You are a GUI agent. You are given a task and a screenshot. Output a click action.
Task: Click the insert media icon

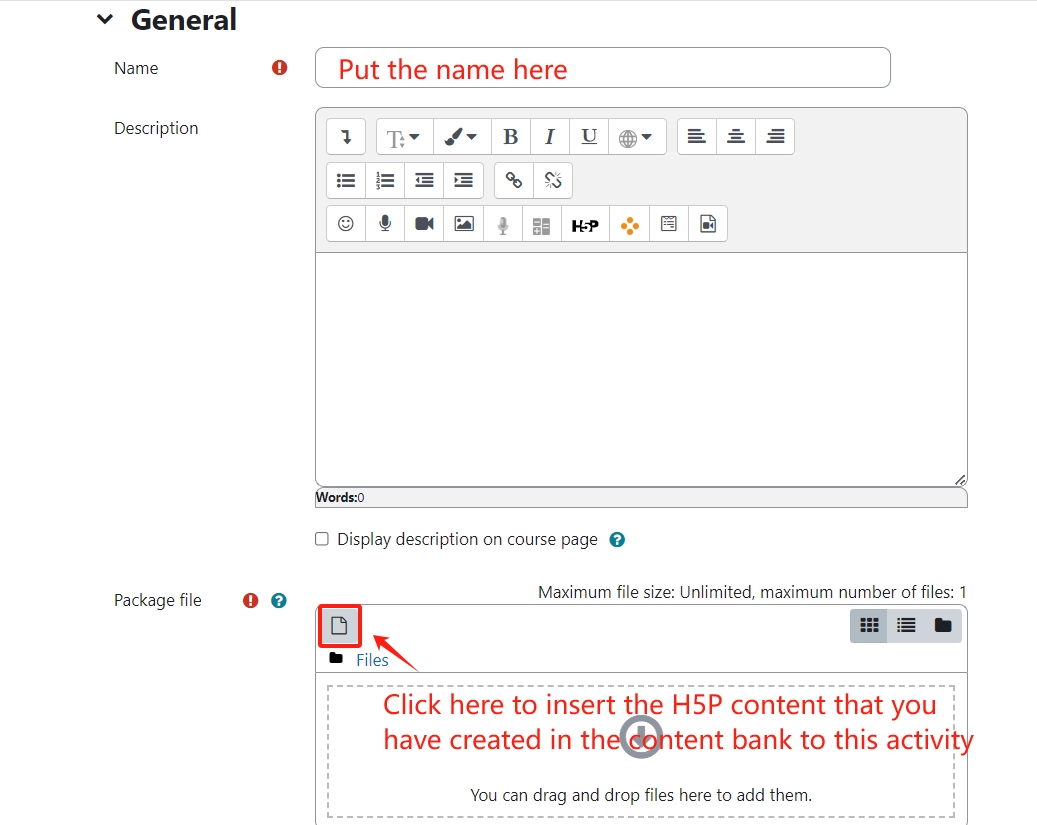pyautogui.click(x=708, y=223)
